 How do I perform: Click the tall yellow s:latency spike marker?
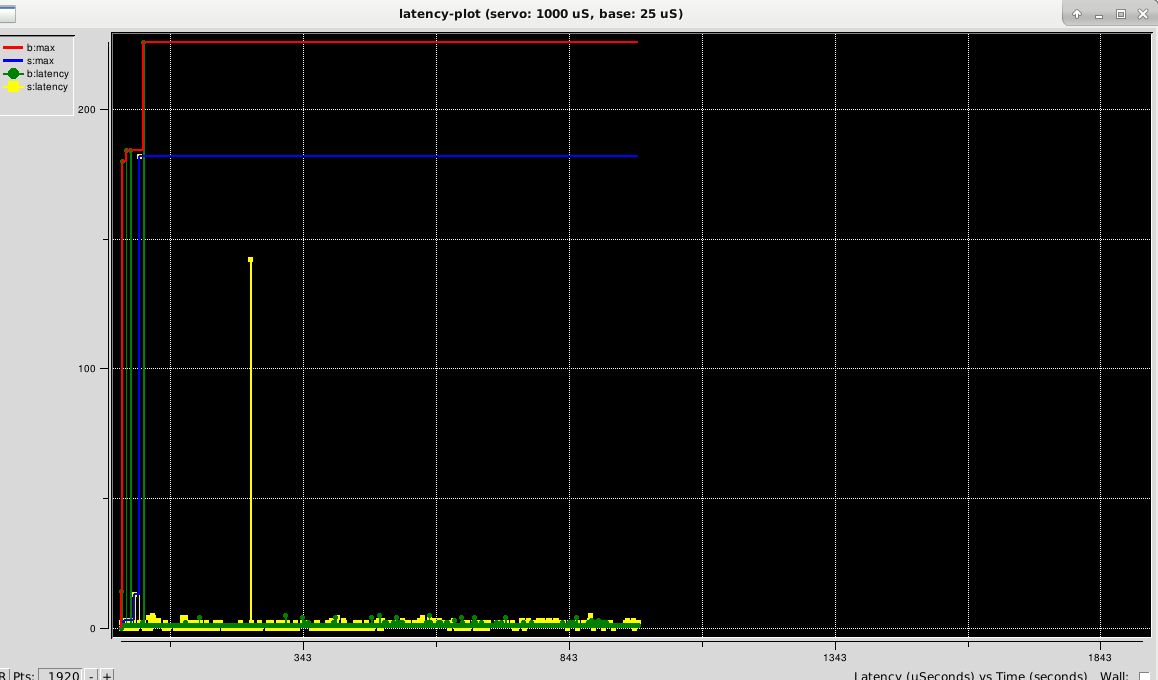tap(250, 260)
